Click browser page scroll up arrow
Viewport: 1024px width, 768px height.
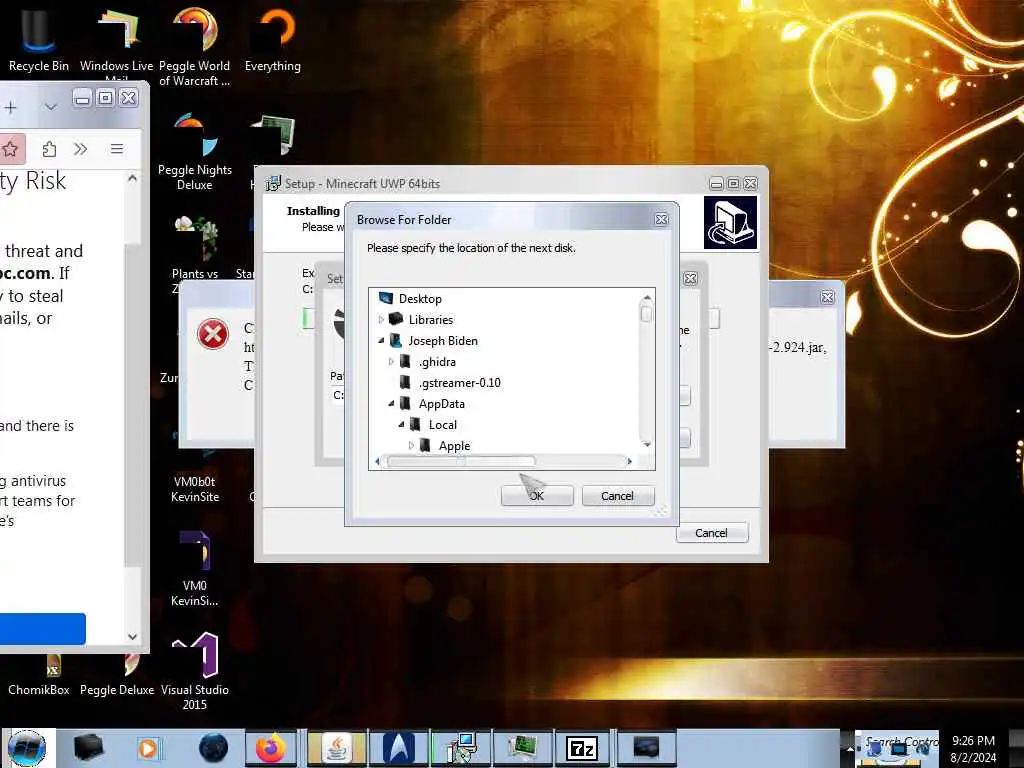tap(133, 178)
